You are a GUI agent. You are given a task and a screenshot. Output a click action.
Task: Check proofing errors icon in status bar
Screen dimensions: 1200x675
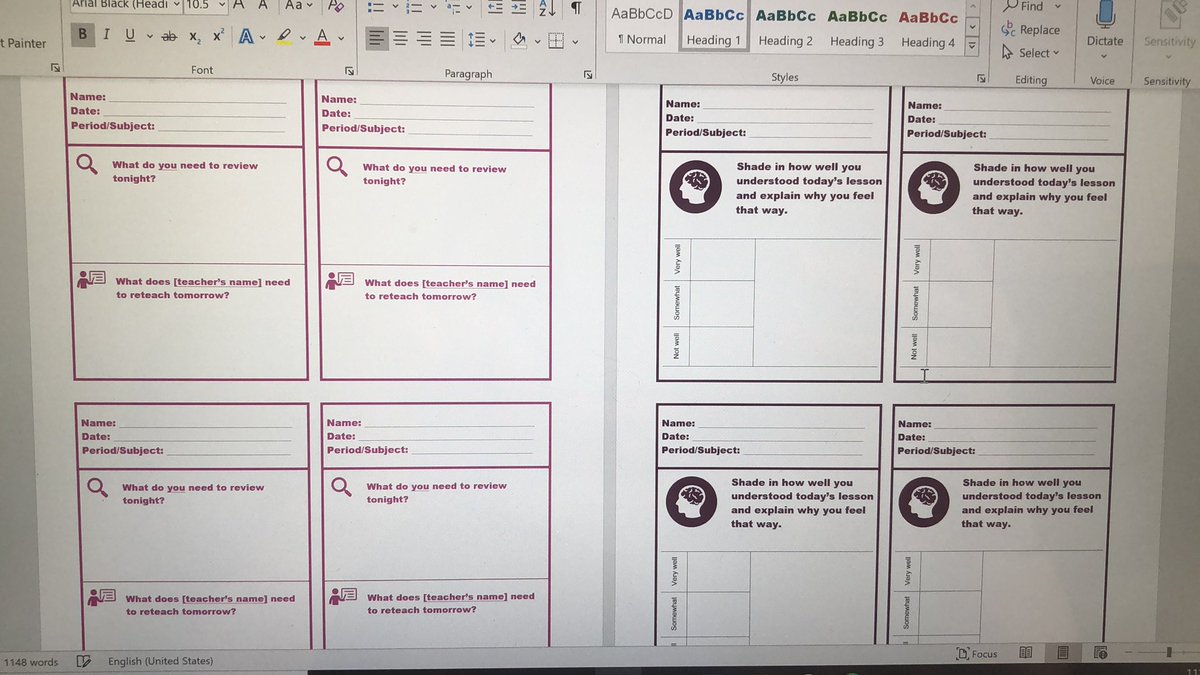click(x=84, y=661)
